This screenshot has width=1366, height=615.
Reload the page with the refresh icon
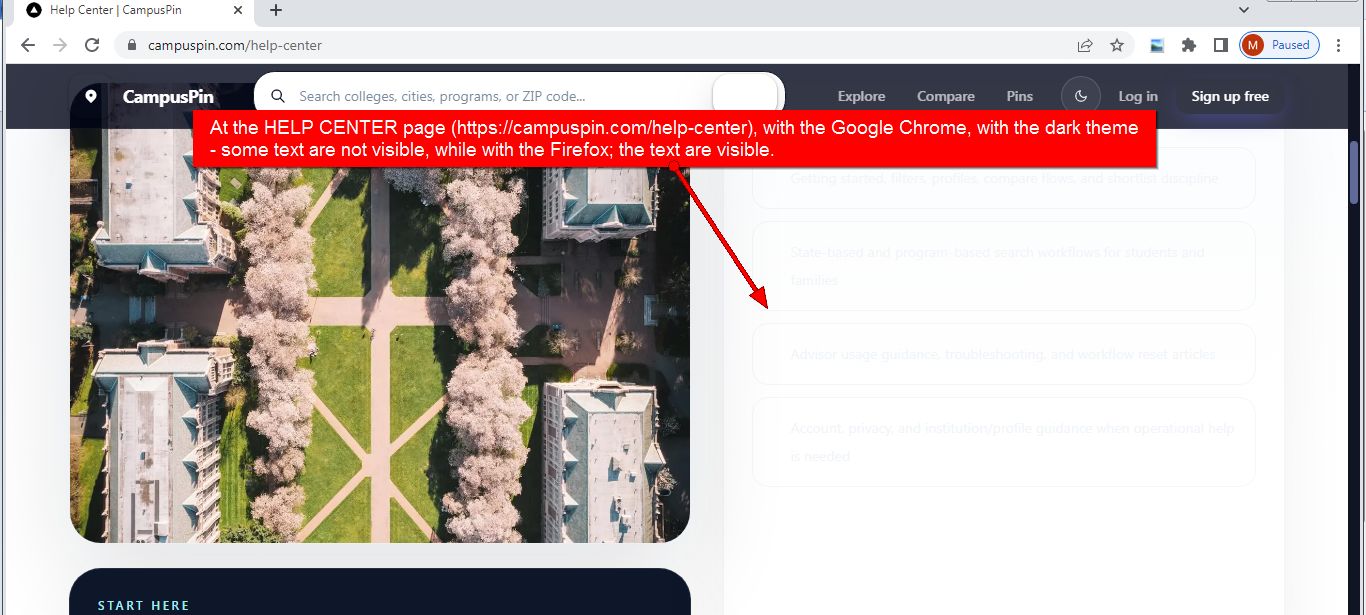click(x=92, y=45)
